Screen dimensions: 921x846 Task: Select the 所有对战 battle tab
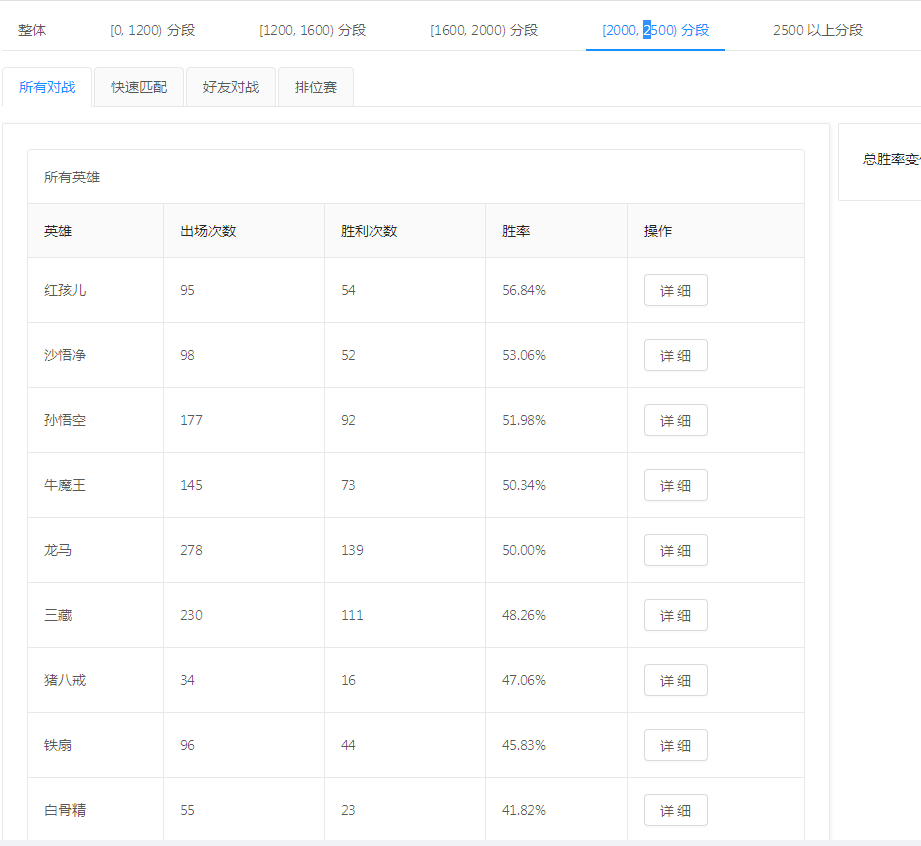point(47,87)
